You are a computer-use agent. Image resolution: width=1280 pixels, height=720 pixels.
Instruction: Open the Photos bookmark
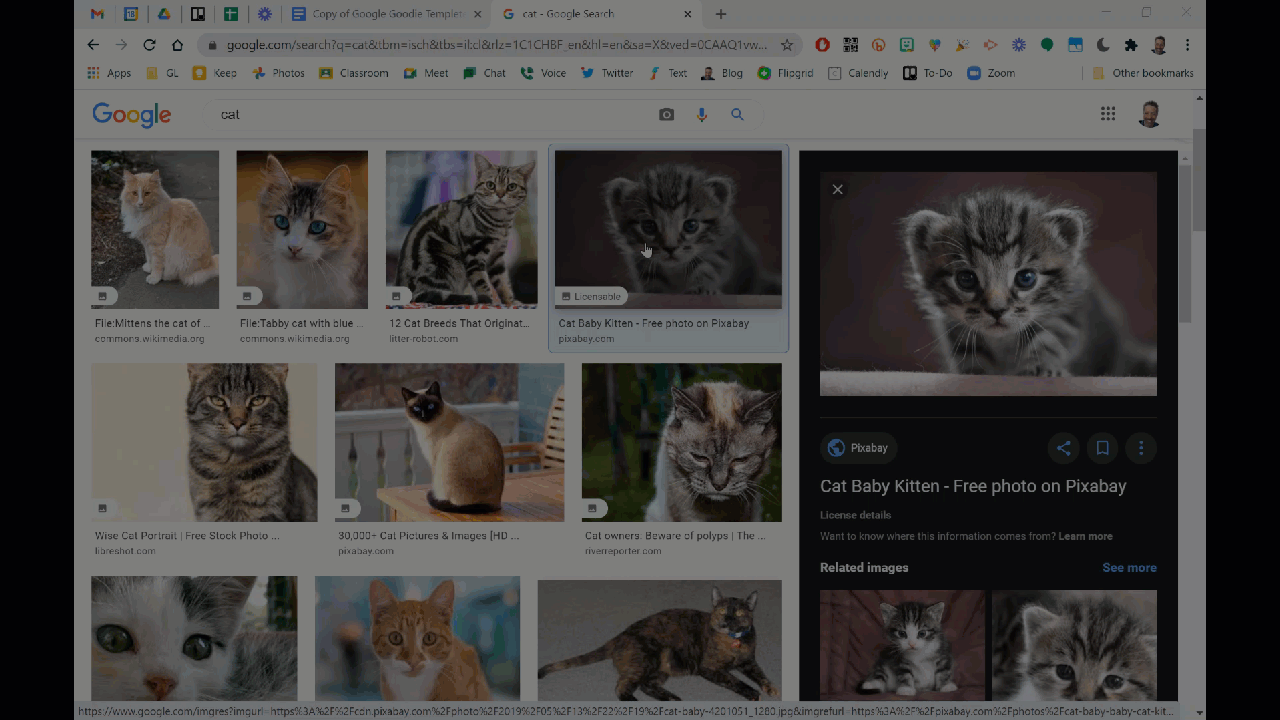pyautogui.click(x=279, y=73)
